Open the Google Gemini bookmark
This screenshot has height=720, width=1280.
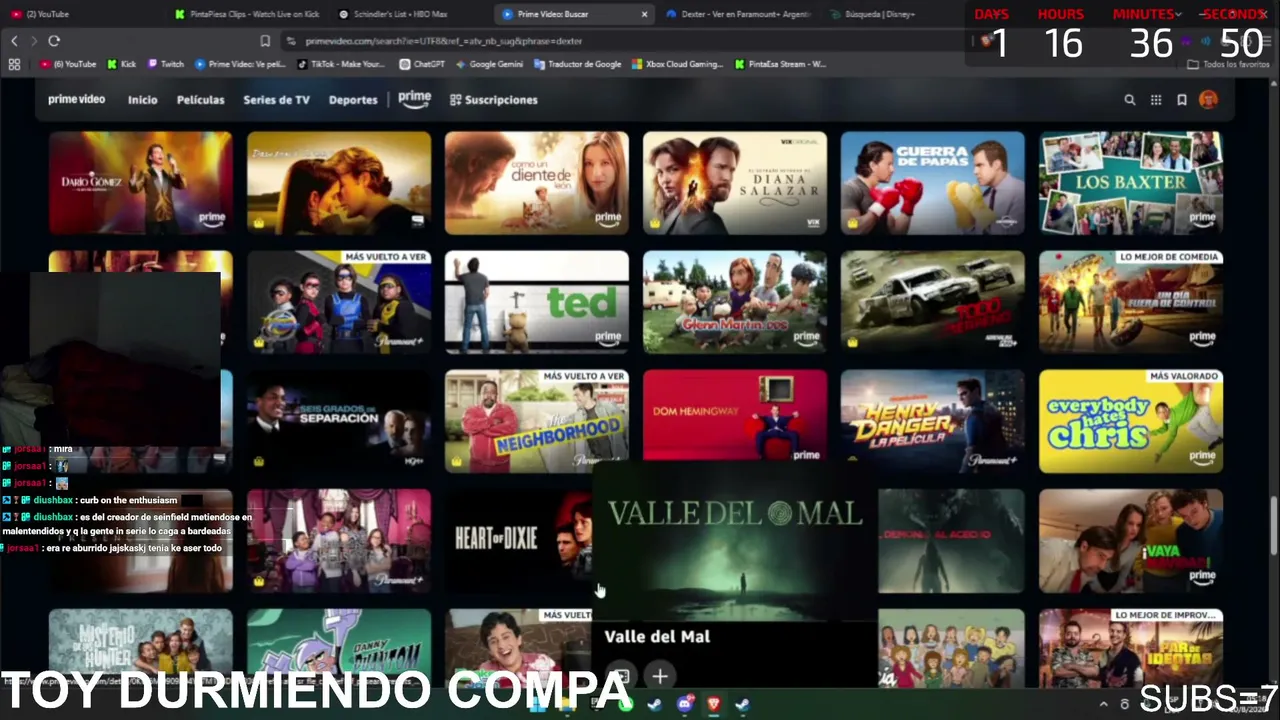489,64
